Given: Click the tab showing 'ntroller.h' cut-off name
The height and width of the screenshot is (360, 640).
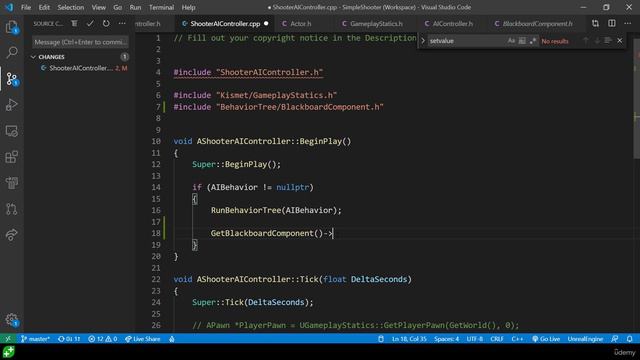Looking at the screenshot, I should (147, 24).
